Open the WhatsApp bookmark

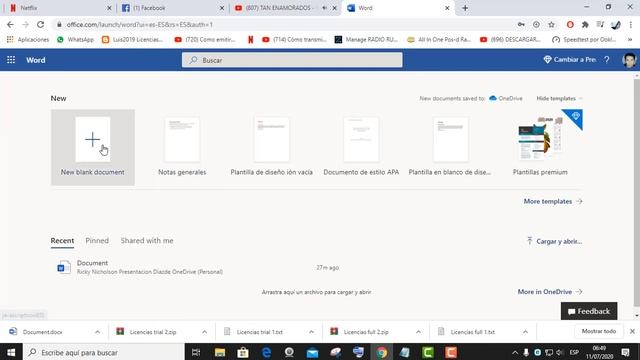76,40
